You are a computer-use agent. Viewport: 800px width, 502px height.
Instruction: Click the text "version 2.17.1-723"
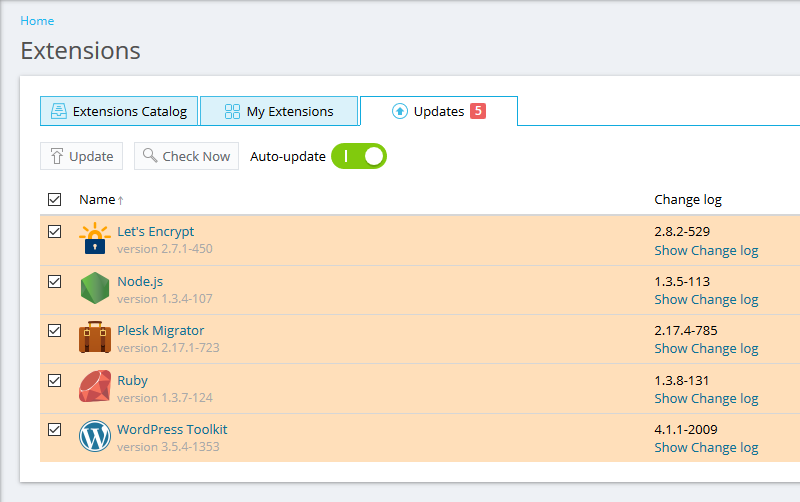pos(168,348)
